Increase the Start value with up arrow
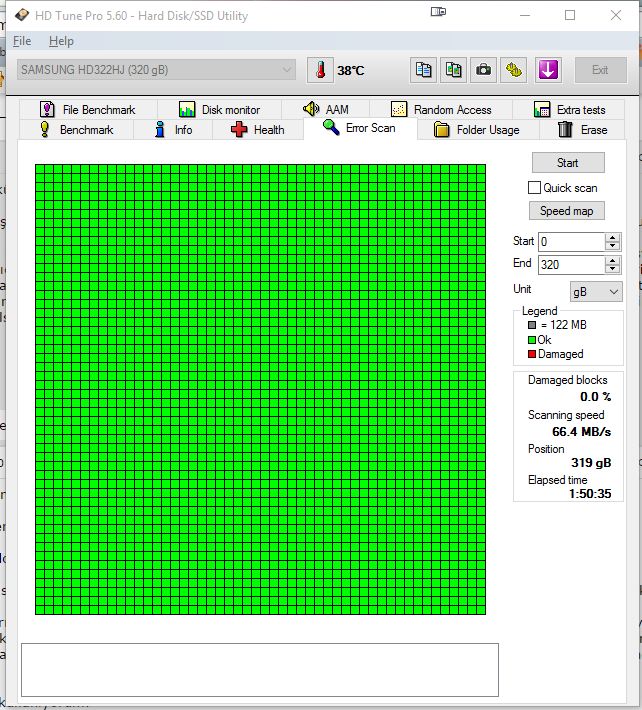The height and width of the screenshot is (710, 642). [x=613, y=238]
